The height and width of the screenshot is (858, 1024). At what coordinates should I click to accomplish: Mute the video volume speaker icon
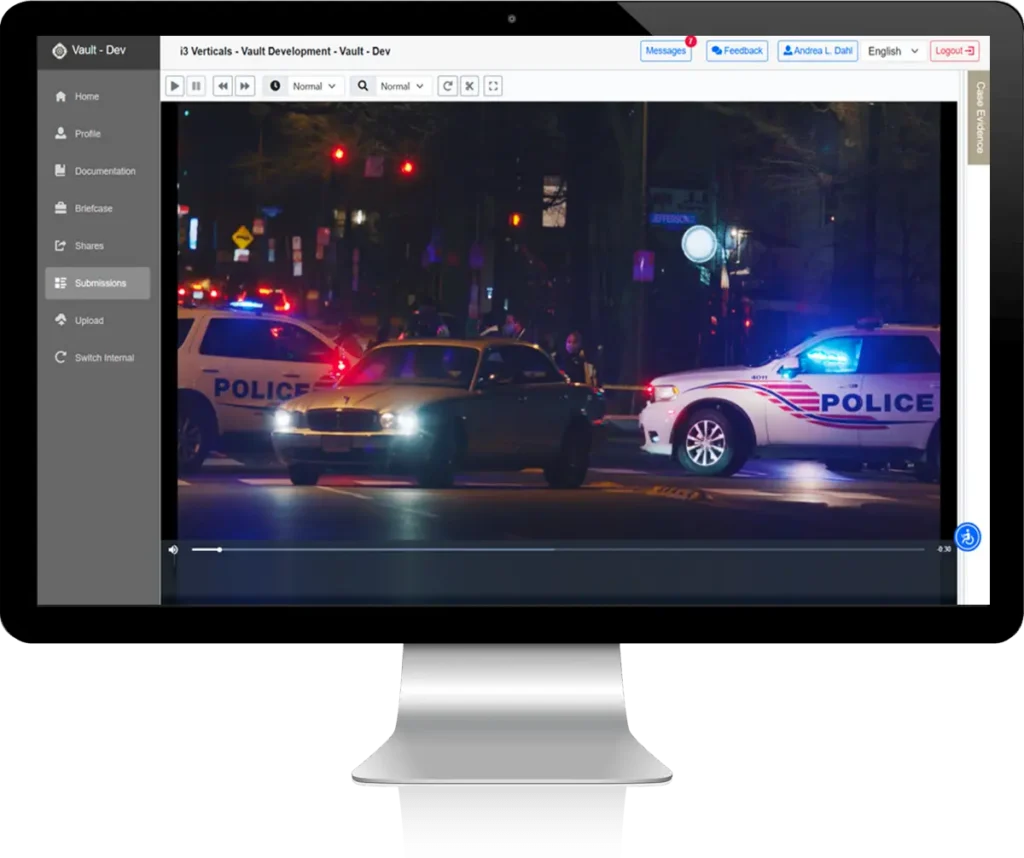[173, 549]
